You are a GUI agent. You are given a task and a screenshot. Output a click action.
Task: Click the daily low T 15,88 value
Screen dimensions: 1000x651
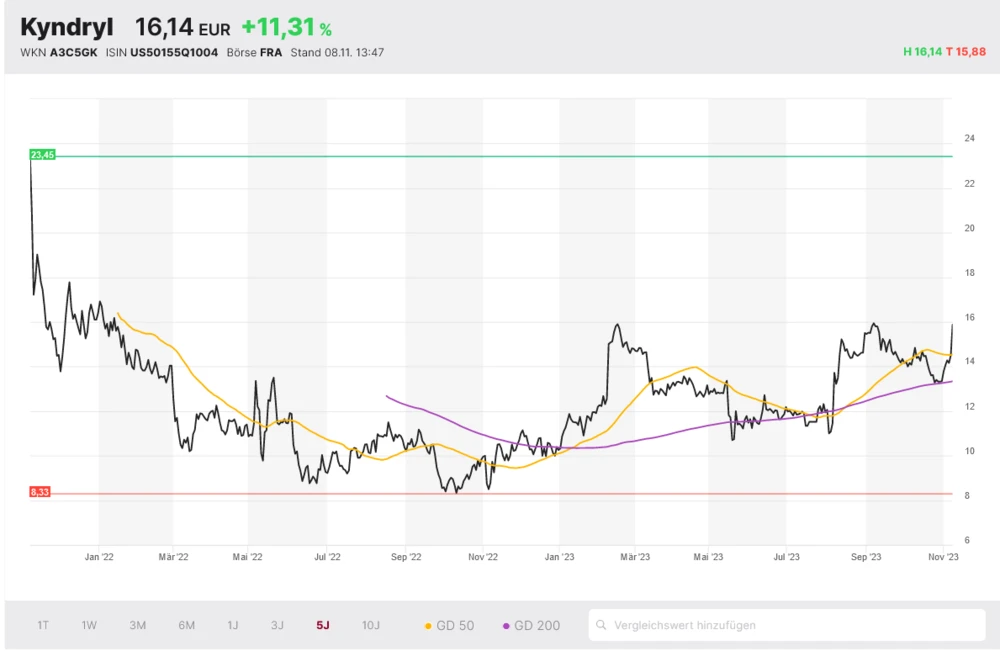pyautogui.click(x=966, y=52)
